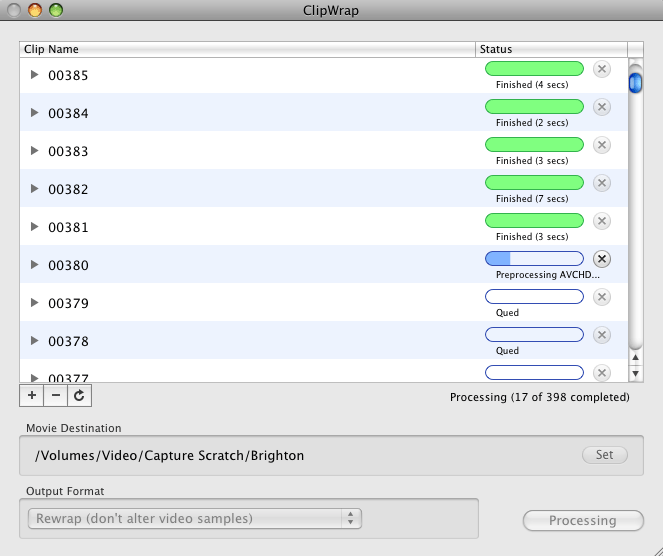This screenshot has height=556, width=663.
Task: Cancel clip 00382 via its X icon
Action: click(x=602, y=183)
